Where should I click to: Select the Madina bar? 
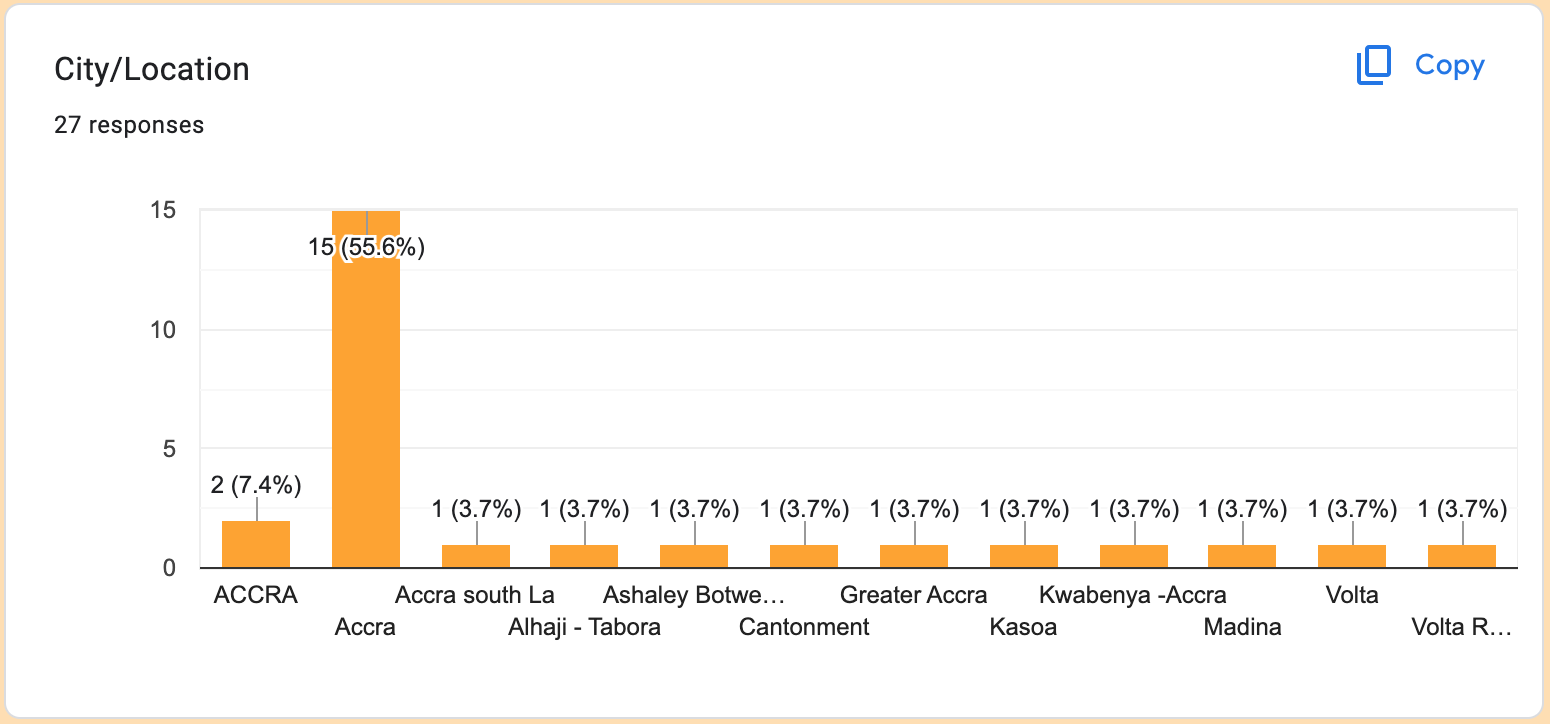(1242, 557)
